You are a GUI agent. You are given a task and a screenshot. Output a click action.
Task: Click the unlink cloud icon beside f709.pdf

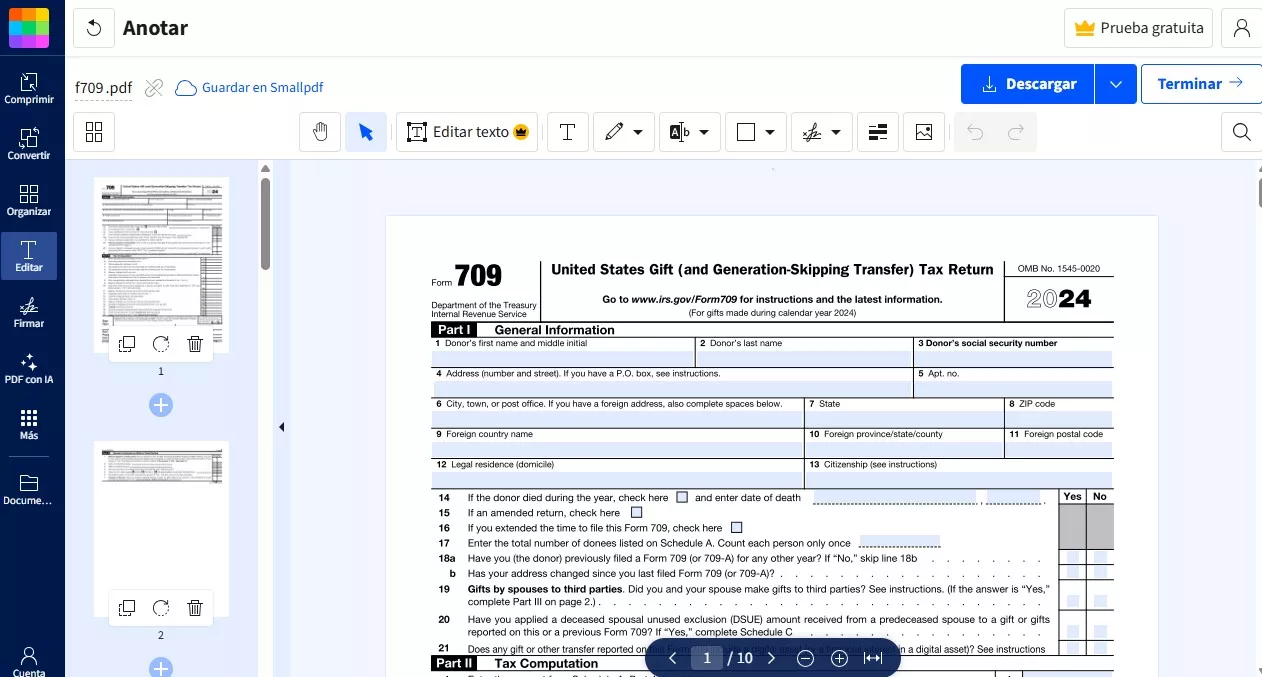pyautogui.click(x=153, y=88)
